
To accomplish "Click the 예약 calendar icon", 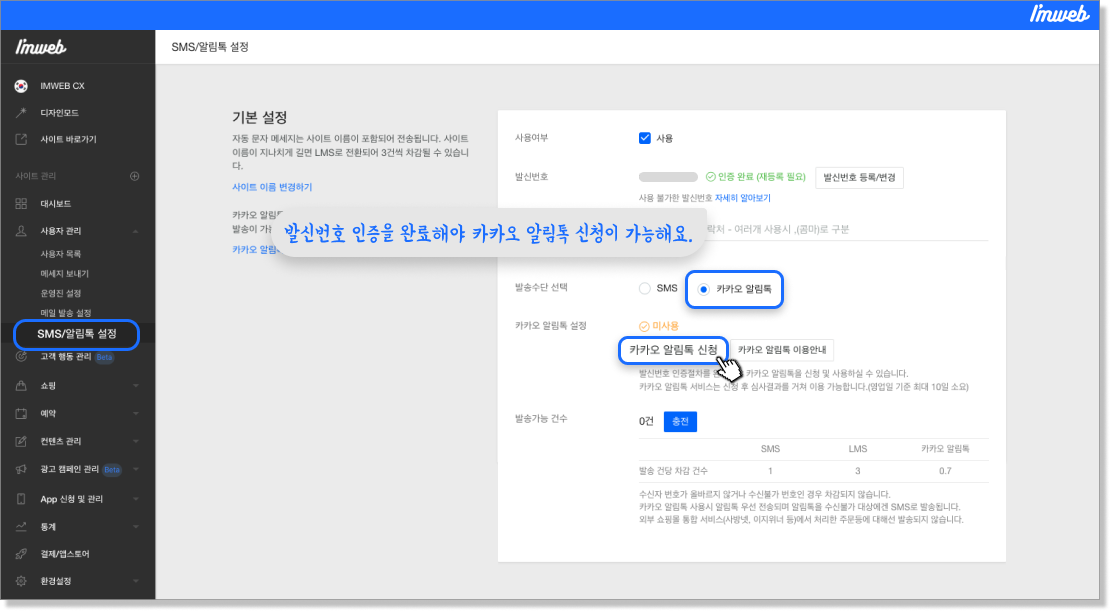I will [21, 413].
